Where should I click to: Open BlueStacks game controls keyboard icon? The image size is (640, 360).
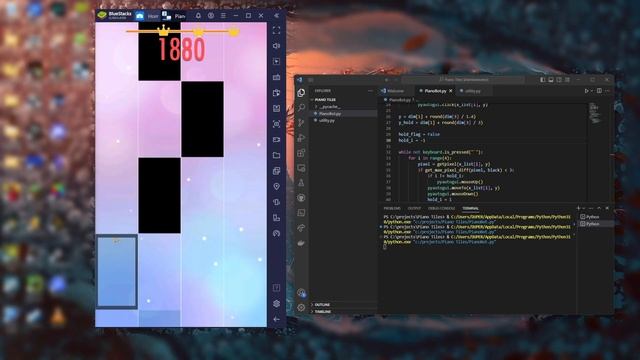276,77
